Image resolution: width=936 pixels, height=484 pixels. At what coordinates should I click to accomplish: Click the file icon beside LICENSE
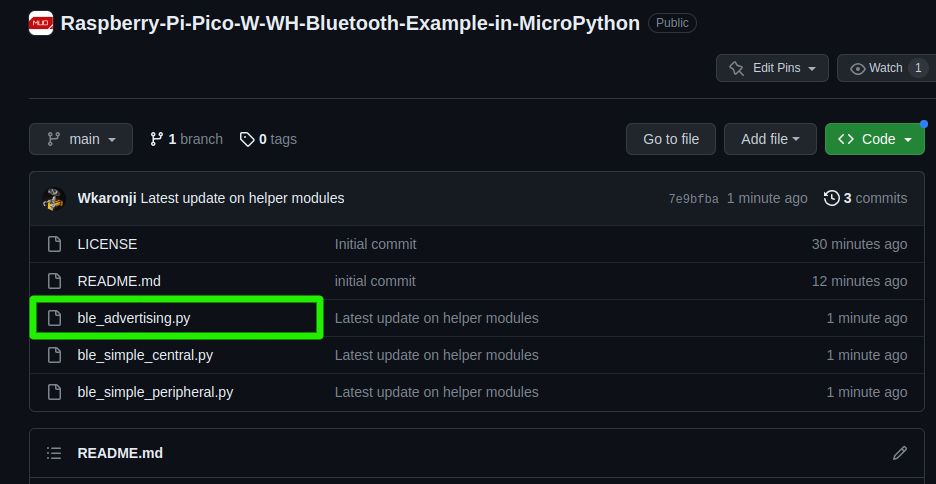point(54,244)
